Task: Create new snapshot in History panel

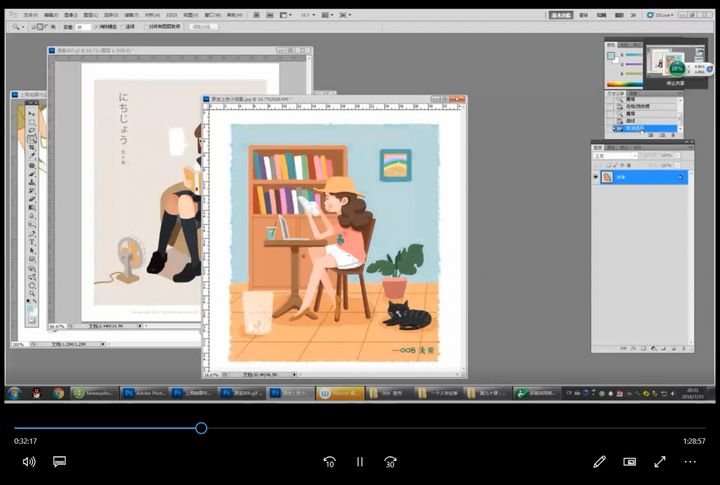Action: coord(662,135)
